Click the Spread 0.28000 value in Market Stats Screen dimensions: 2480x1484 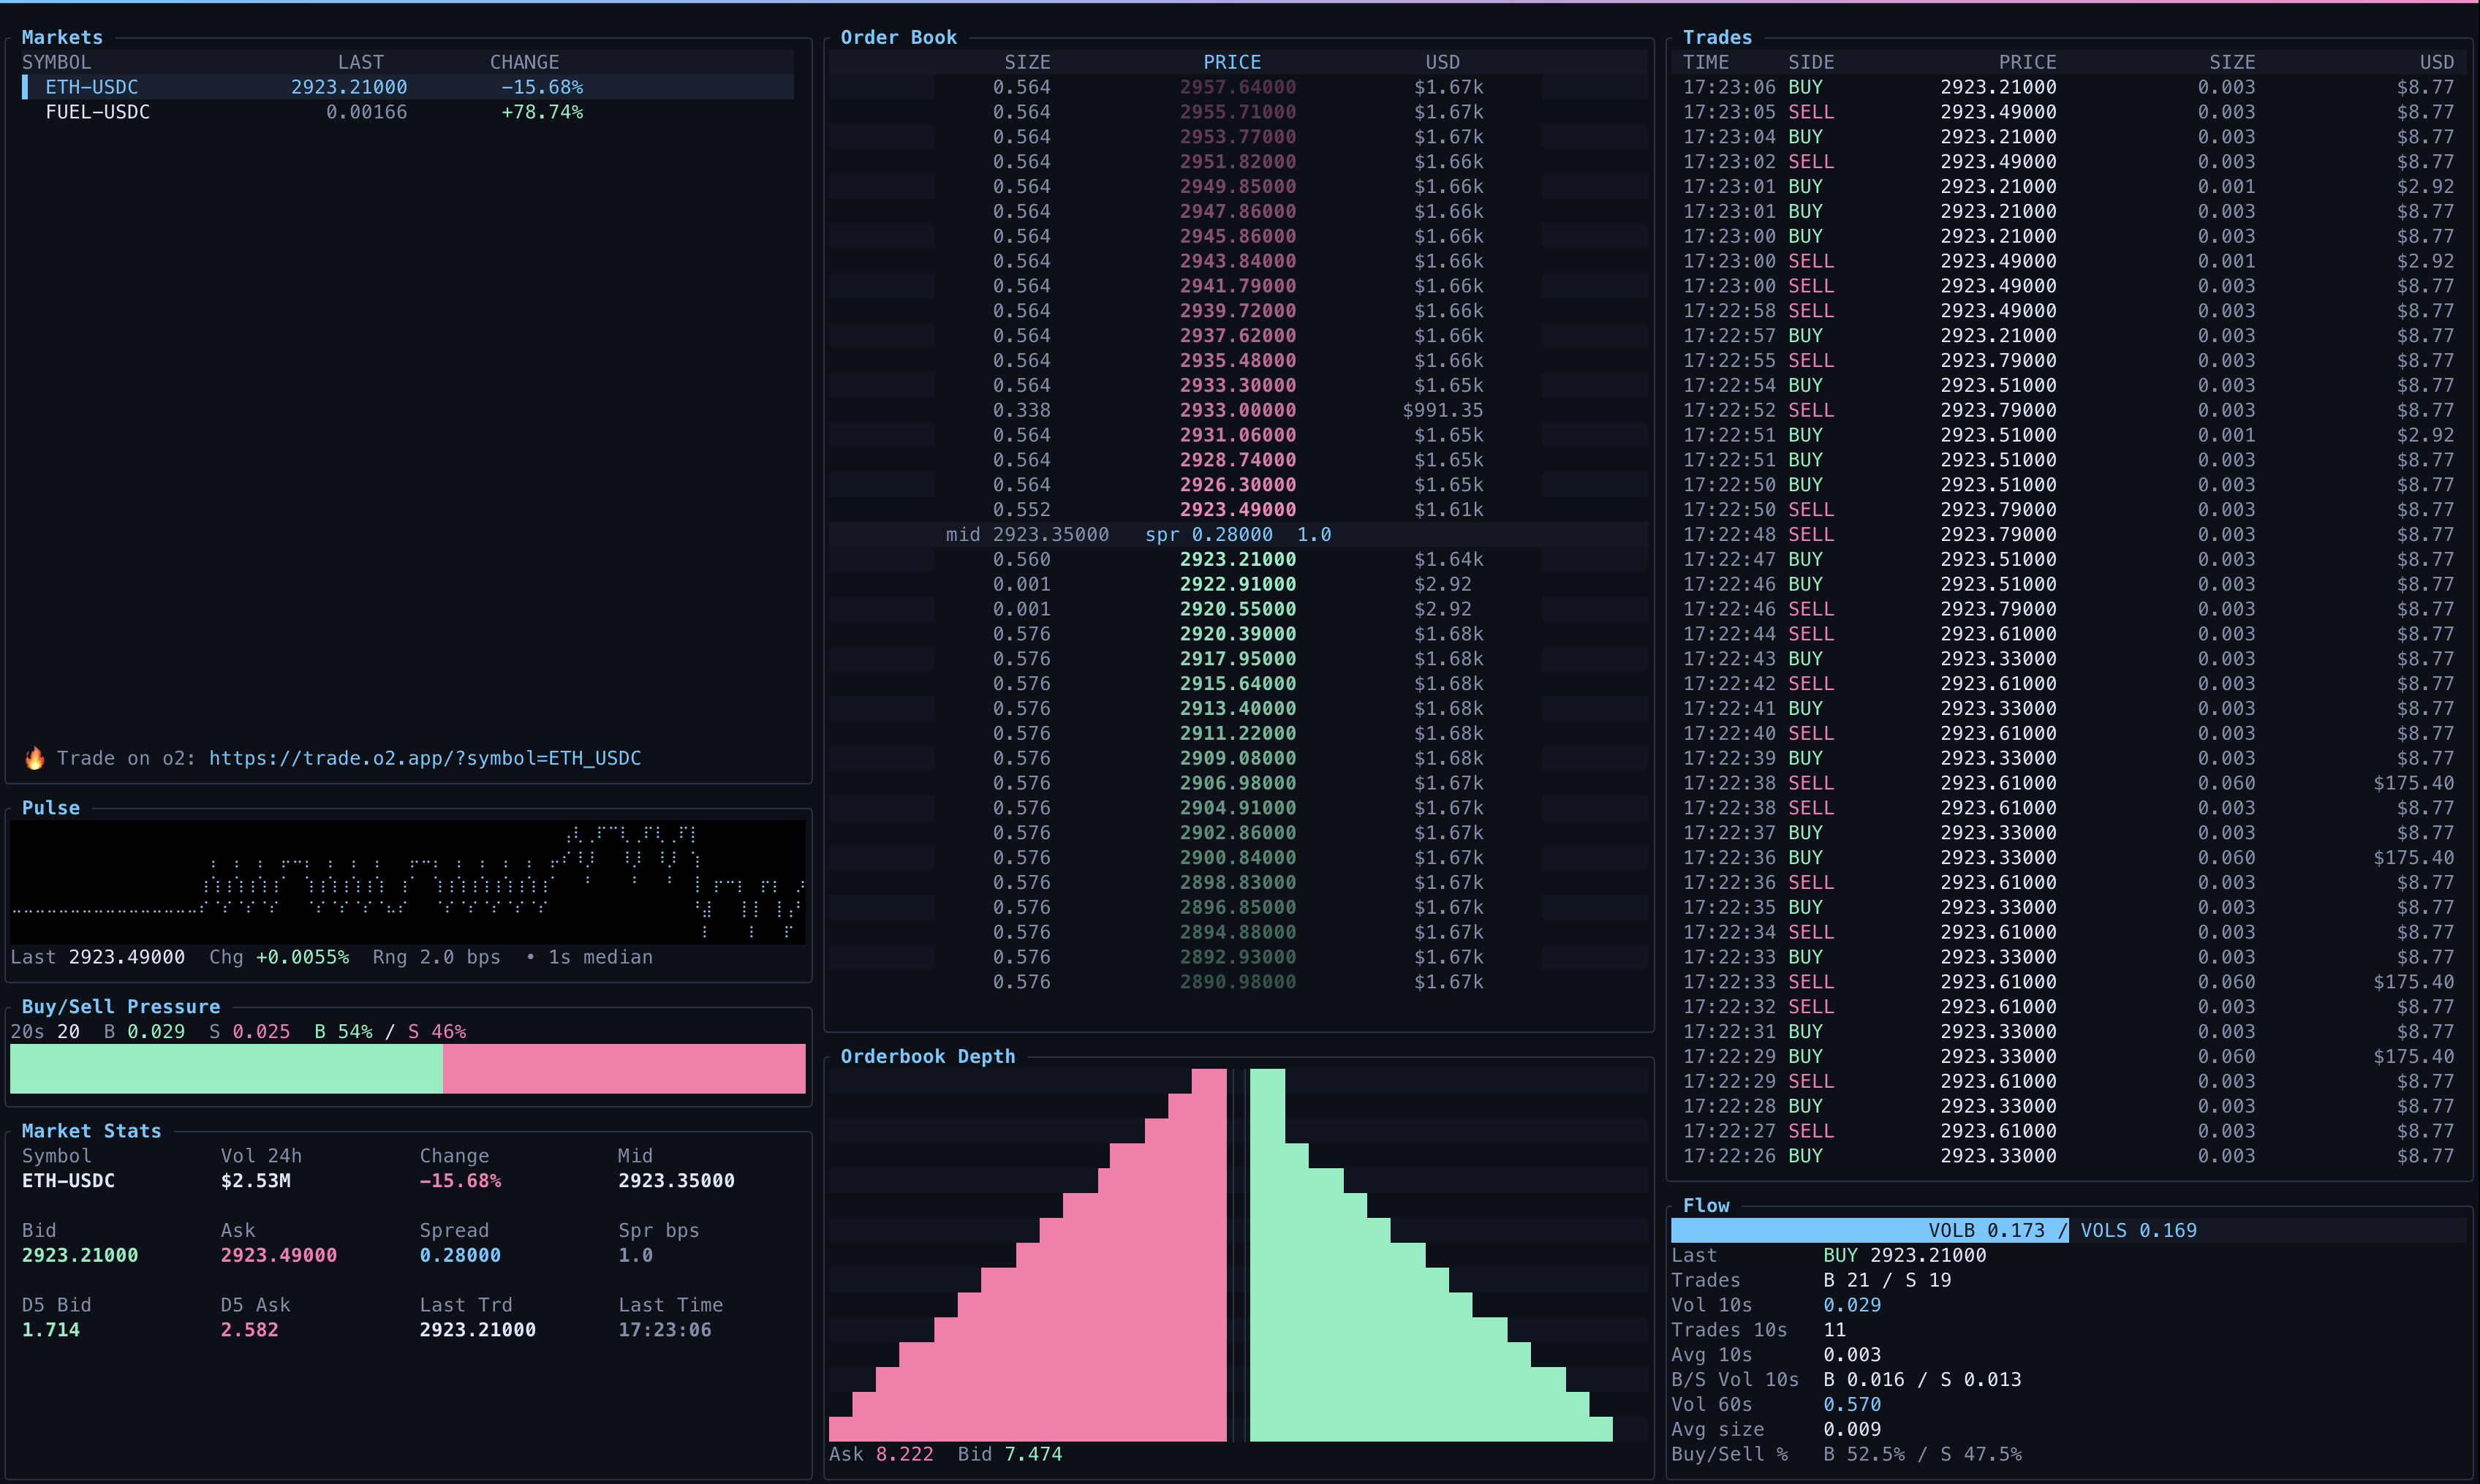pyautogui.click(x=460, y=1255)
